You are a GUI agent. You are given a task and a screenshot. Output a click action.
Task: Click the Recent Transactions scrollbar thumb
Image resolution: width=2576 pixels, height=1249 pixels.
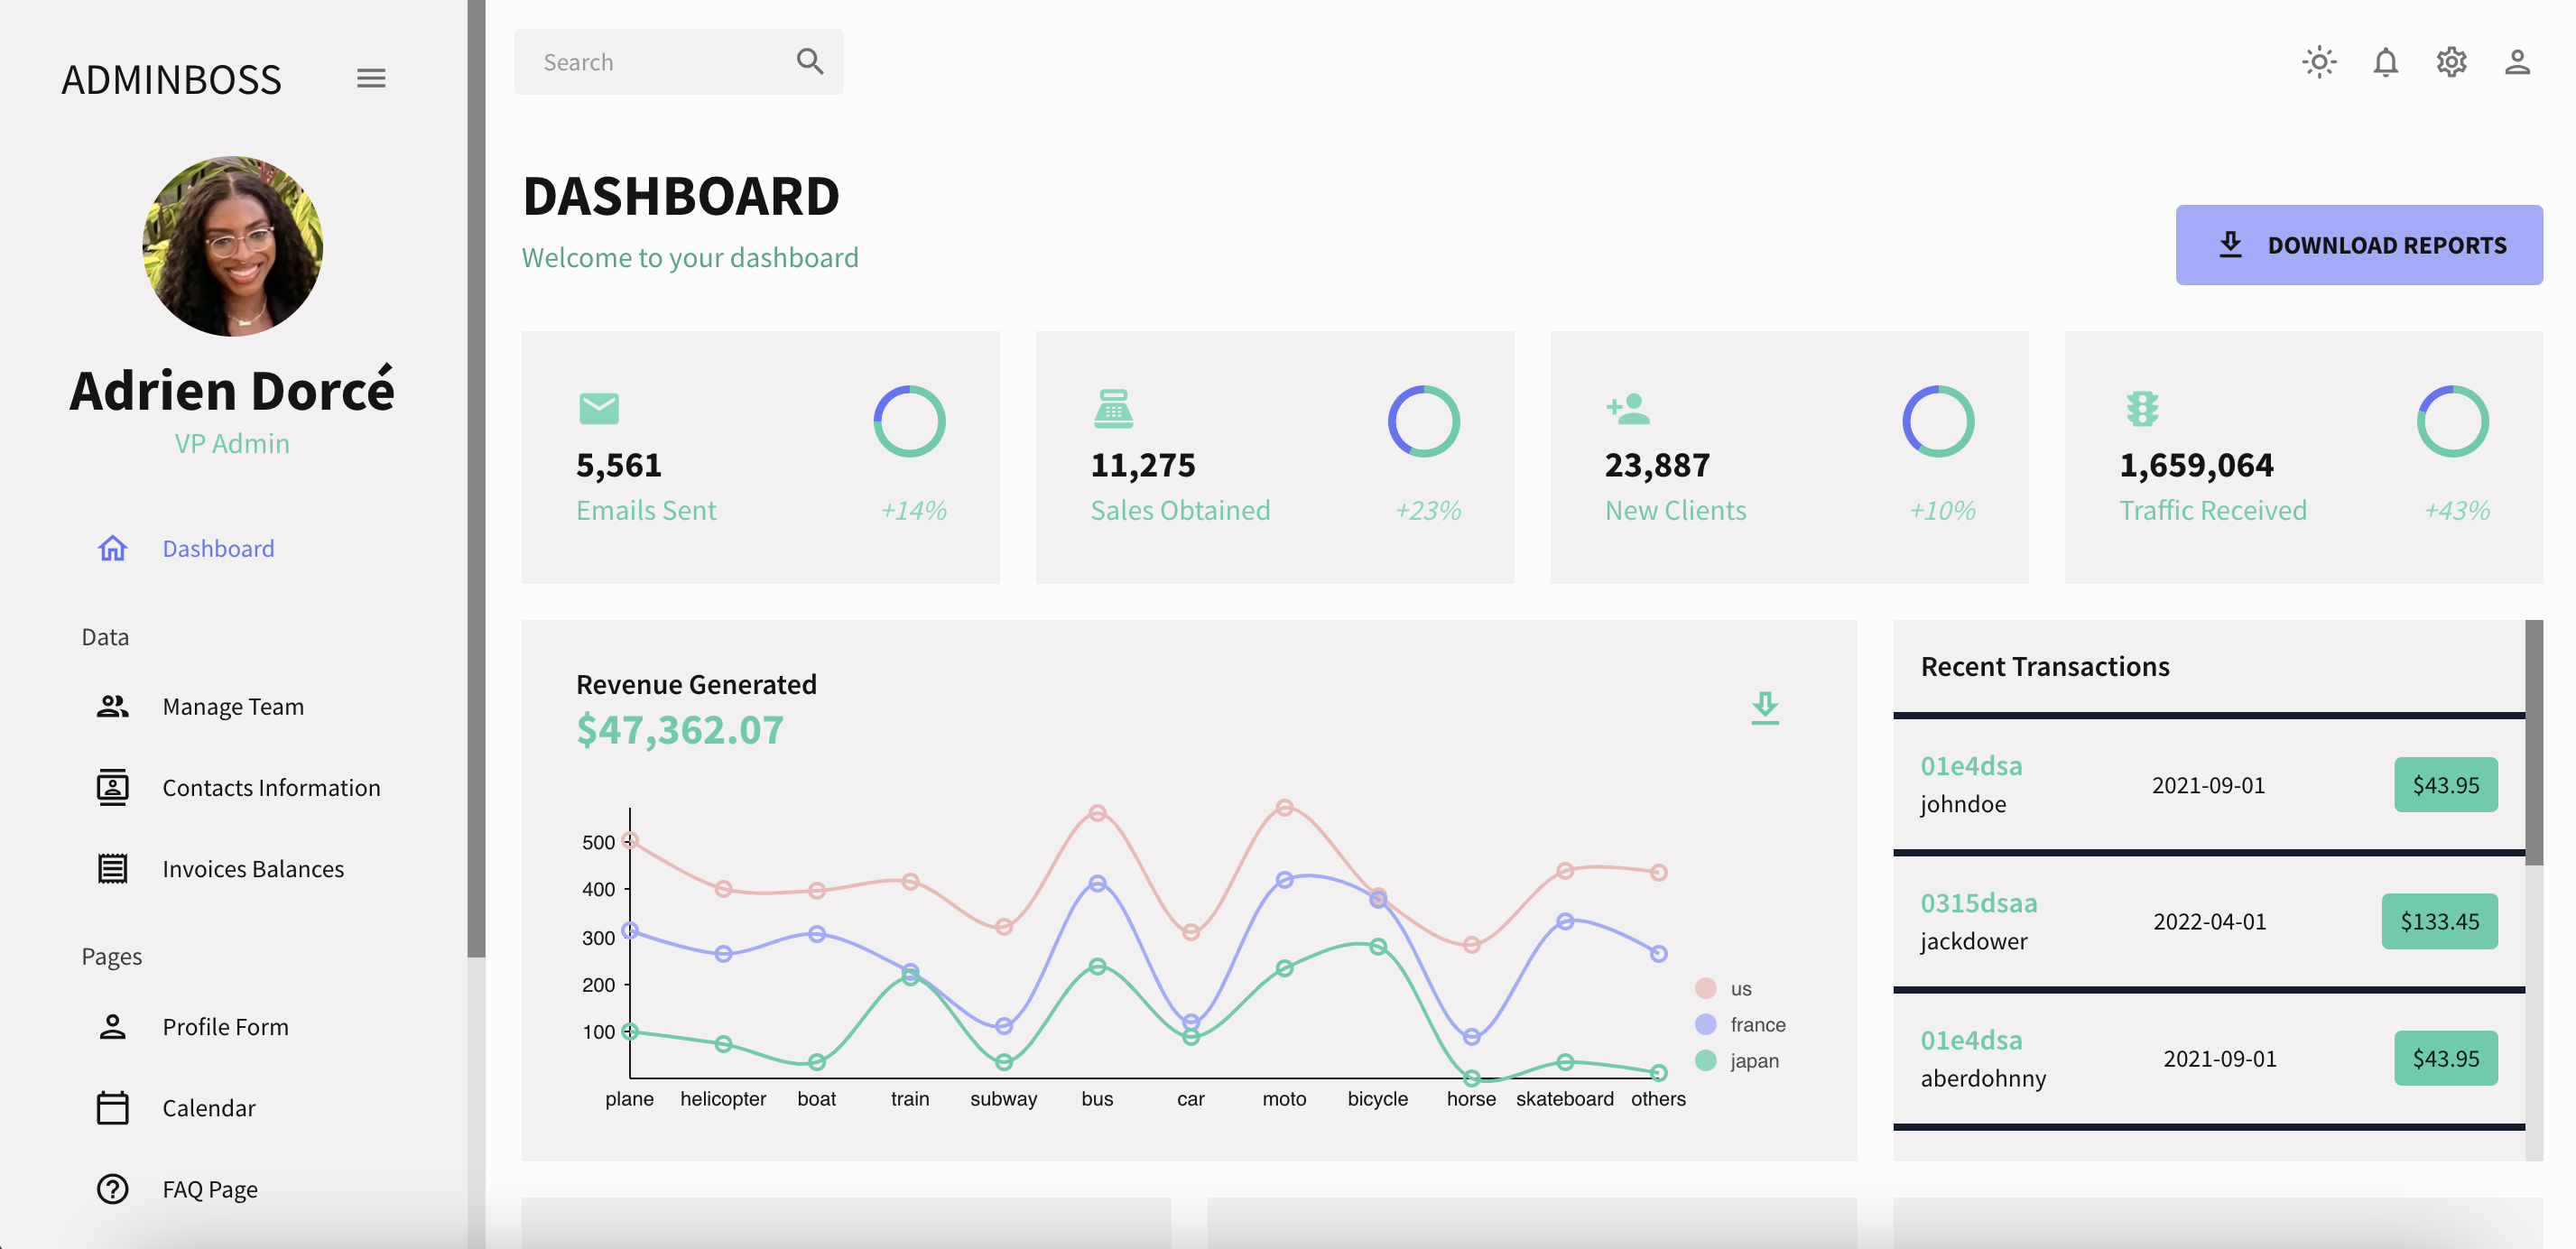click(x=2533, y=742)
